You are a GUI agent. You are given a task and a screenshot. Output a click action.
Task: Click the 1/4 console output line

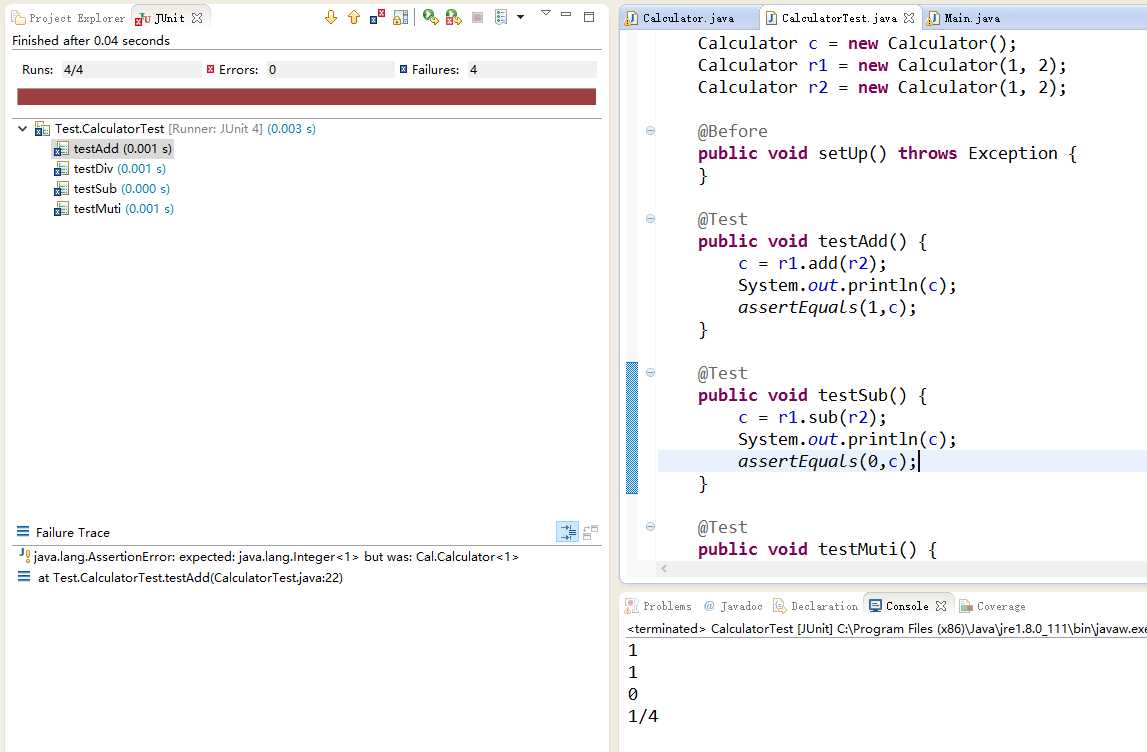(x=643, y=717)
